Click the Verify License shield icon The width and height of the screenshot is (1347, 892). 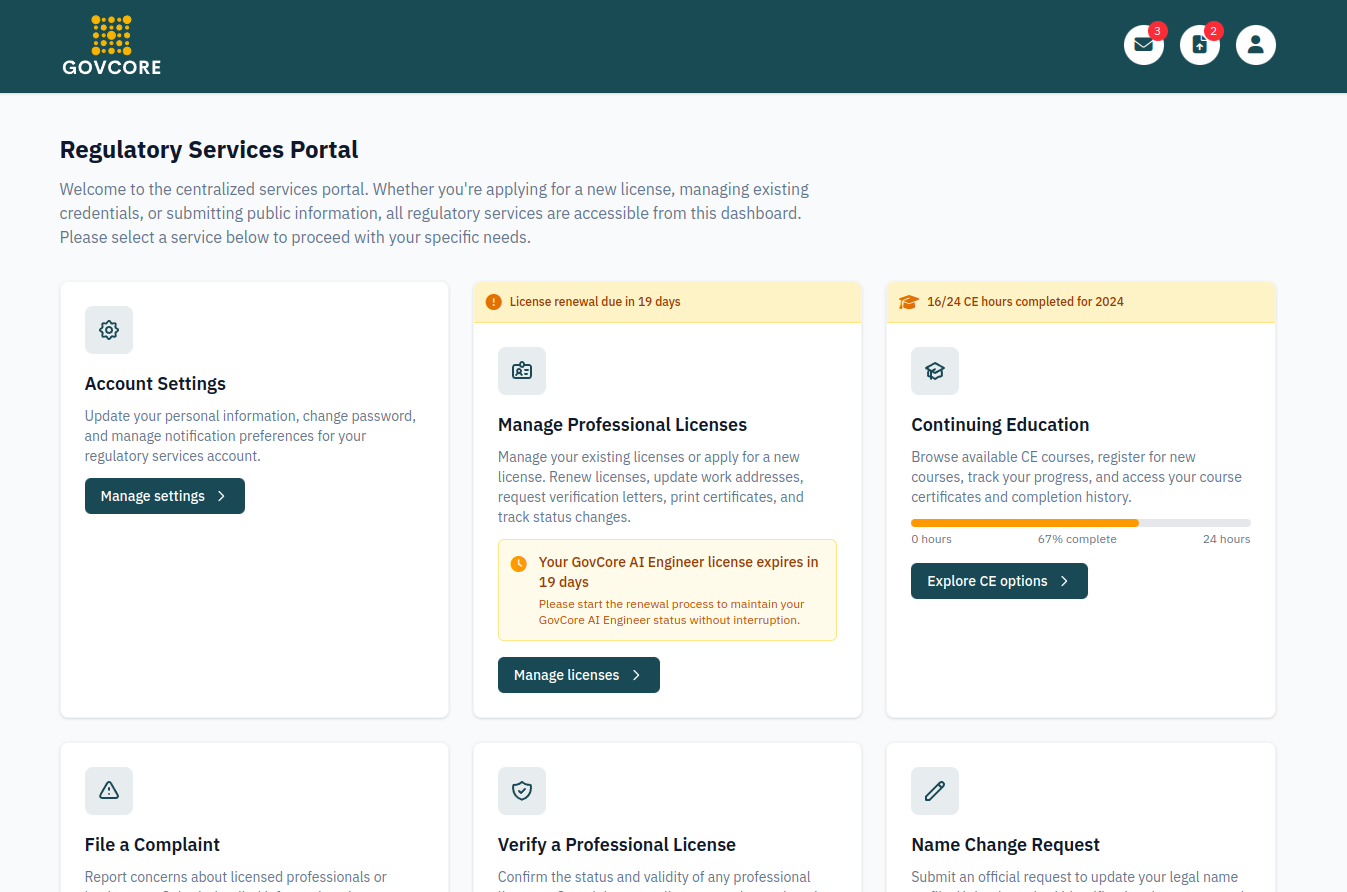[522, 791]
